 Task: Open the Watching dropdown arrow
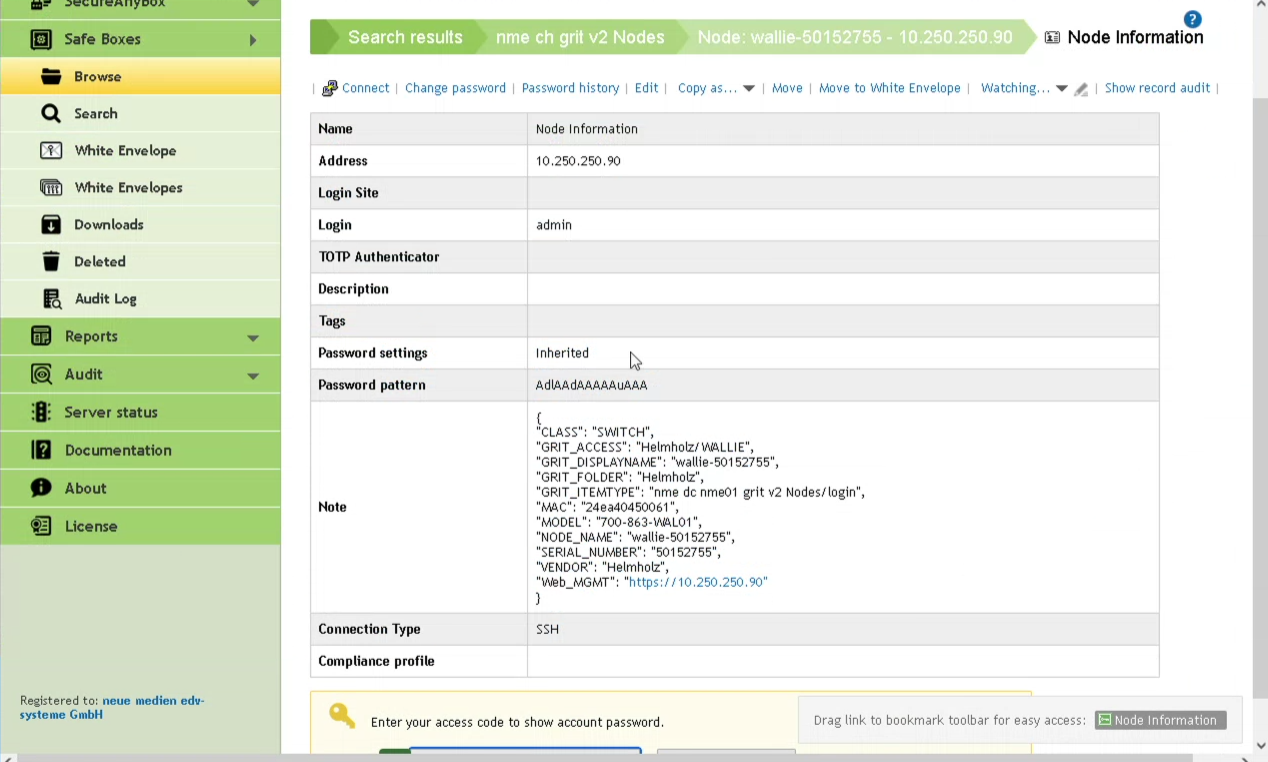coord(1062,88)
